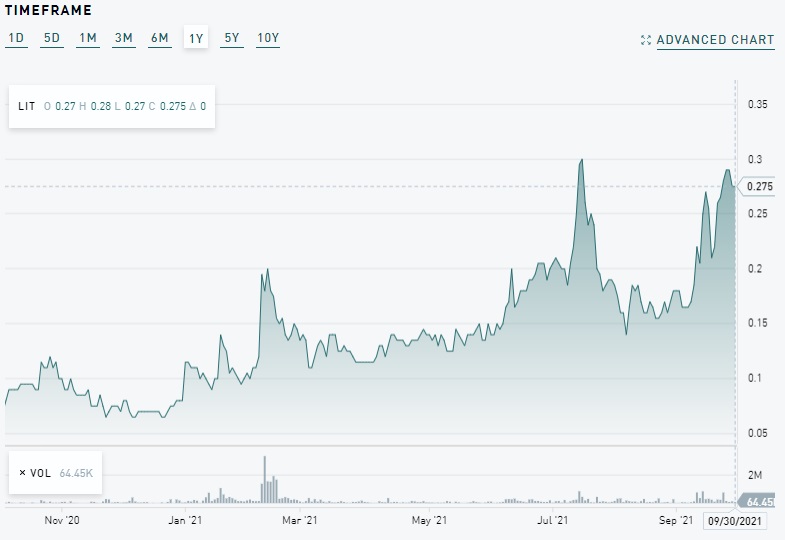Click the 0.35 price axis label

[x=757, y=104]
